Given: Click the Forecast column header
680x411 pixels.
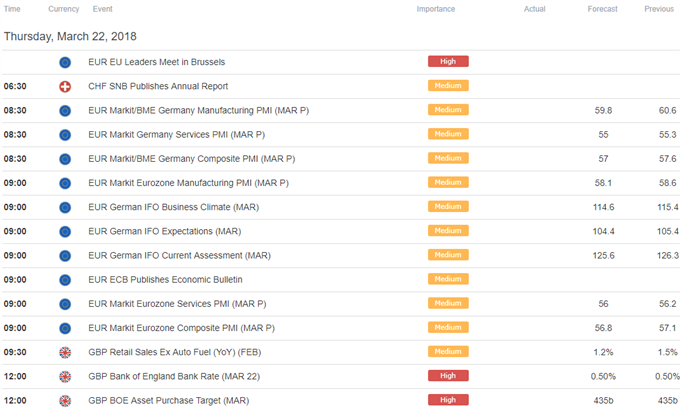Looking at the screenshot, I should pos(602,9).
